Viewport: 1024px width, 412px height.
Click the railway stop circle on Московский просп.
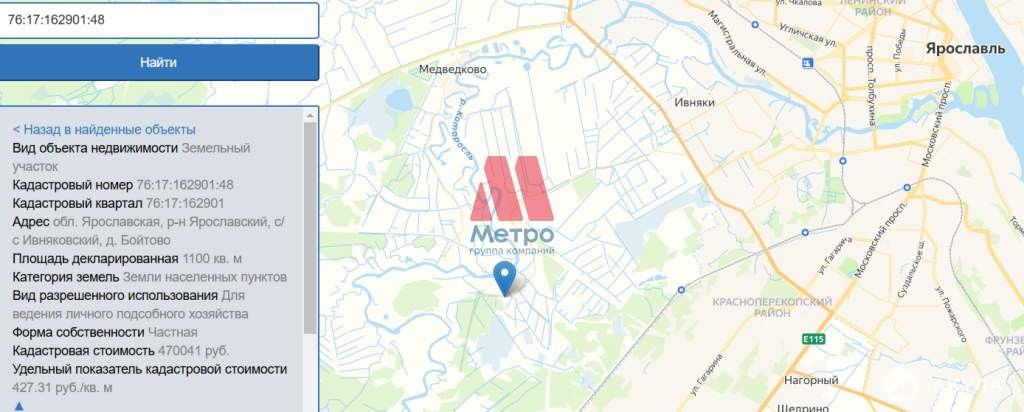tap(907, 187)
